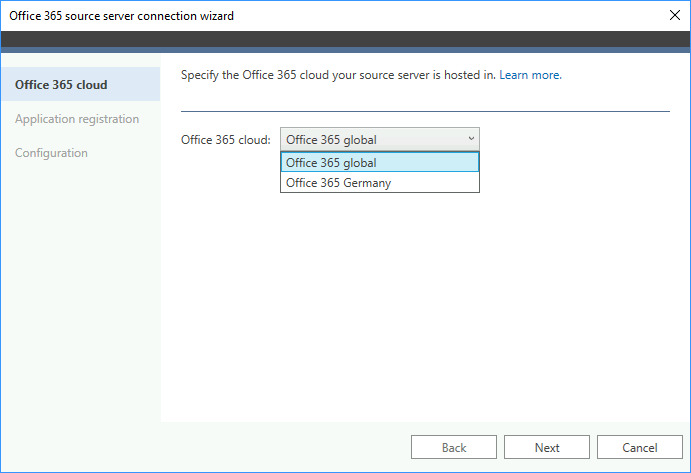Open the Learn more link
The image size is (691, 473).
530,75
